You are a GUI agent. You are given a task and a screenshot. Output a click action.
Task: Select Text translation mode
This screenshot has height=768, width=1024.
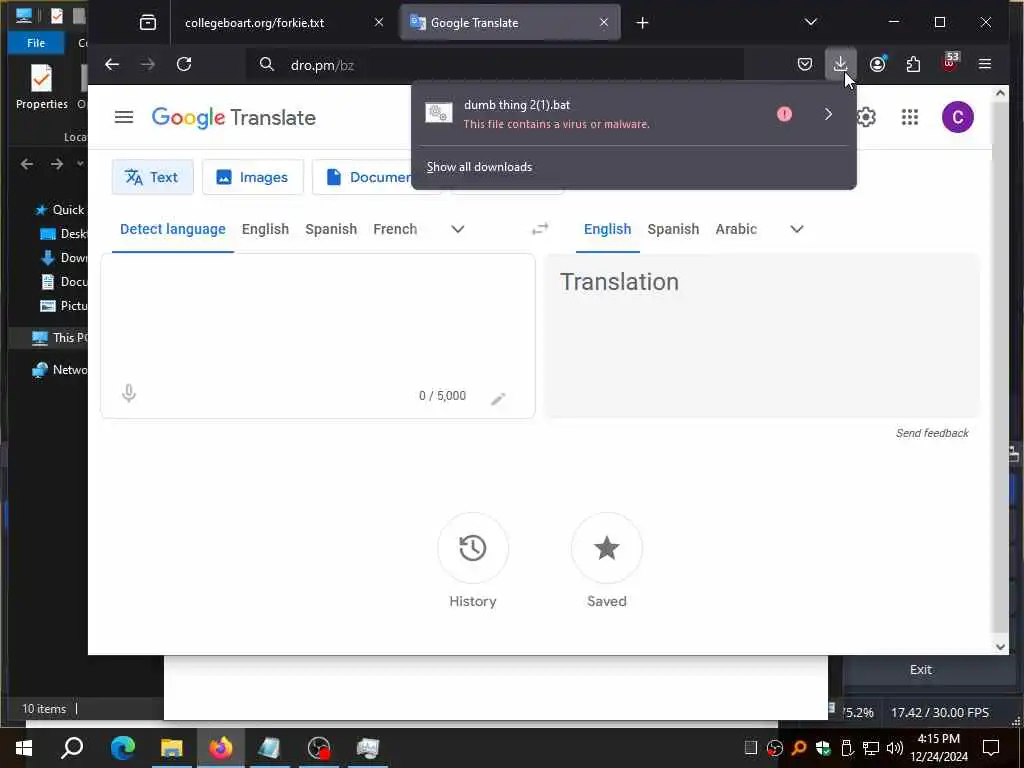pos(152,177)
